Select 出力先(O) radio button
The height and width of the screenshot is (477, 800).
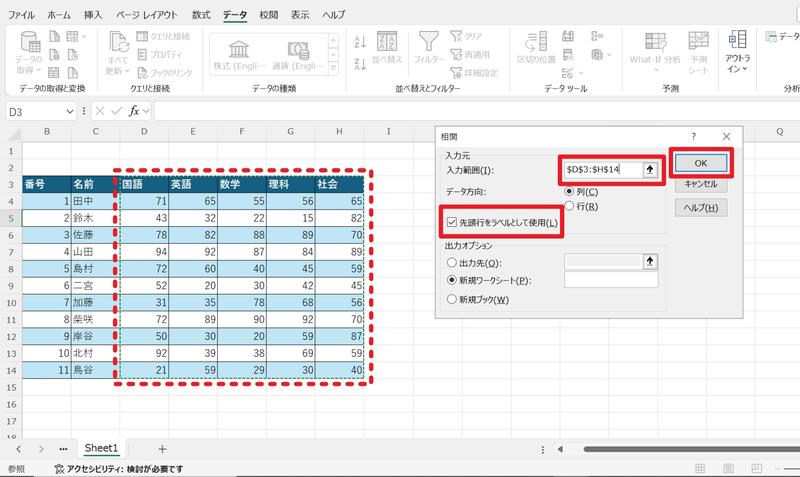tap(452, 263)
